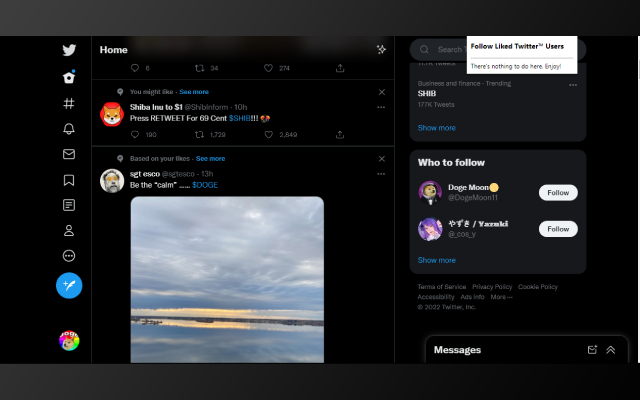This screenshot has width=640, height=400.
Task: Open the Lists icon in sidebar
Action: point(69,205)
